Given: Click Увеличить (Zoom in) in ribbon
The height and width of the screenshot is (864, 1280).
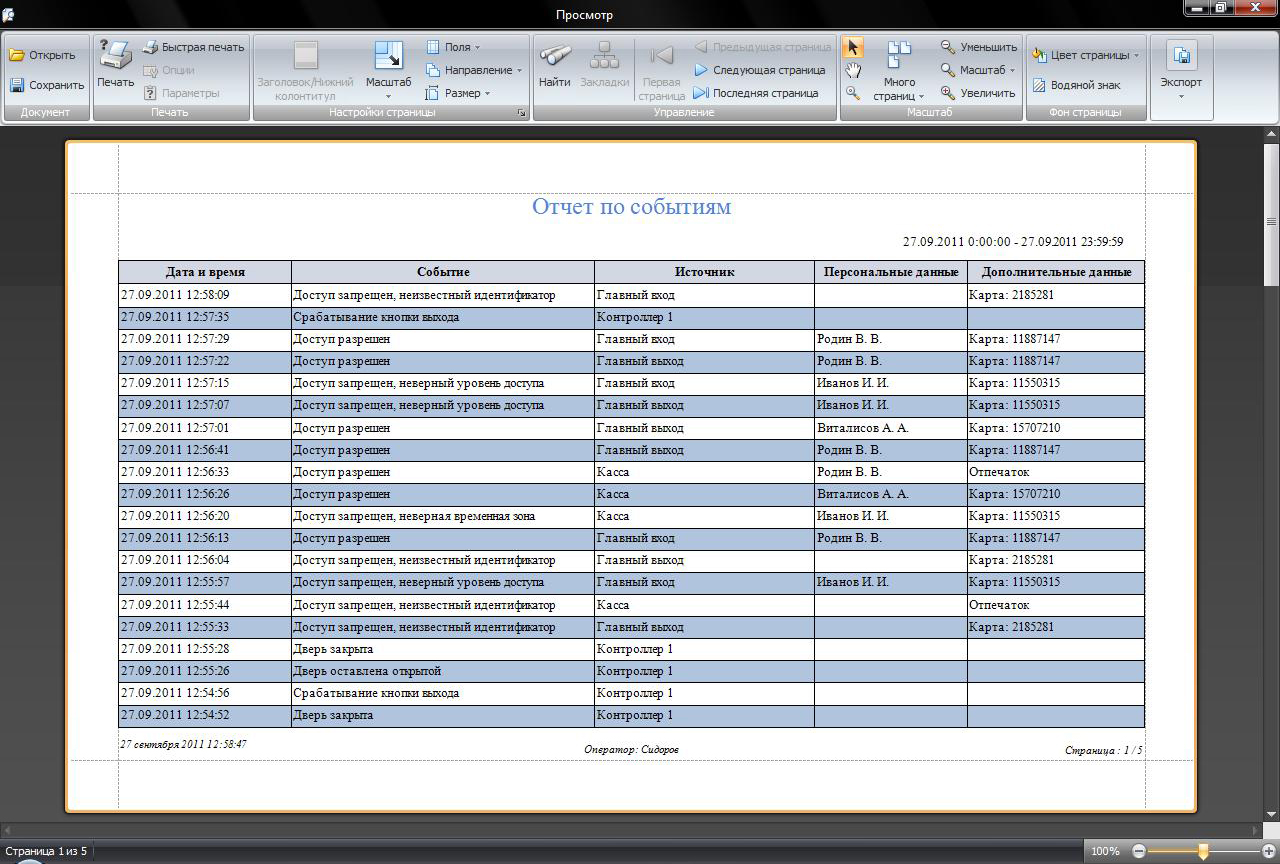Looking at the screenshot, I should coord(979,93).
